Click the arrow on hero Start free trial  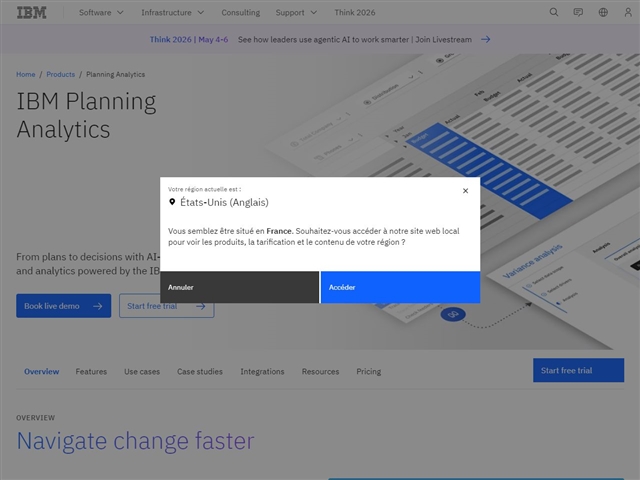[200, 306]
